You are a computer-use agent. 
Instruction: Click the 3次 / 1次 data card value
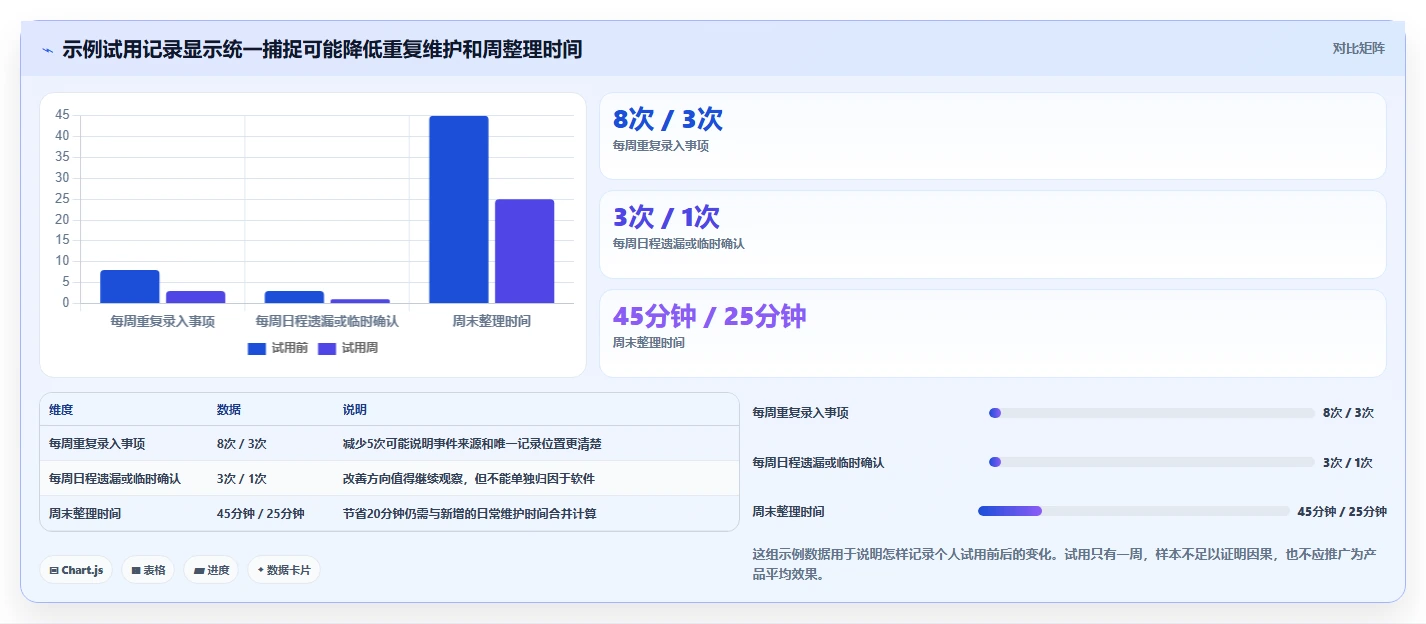tap(666, 218)
